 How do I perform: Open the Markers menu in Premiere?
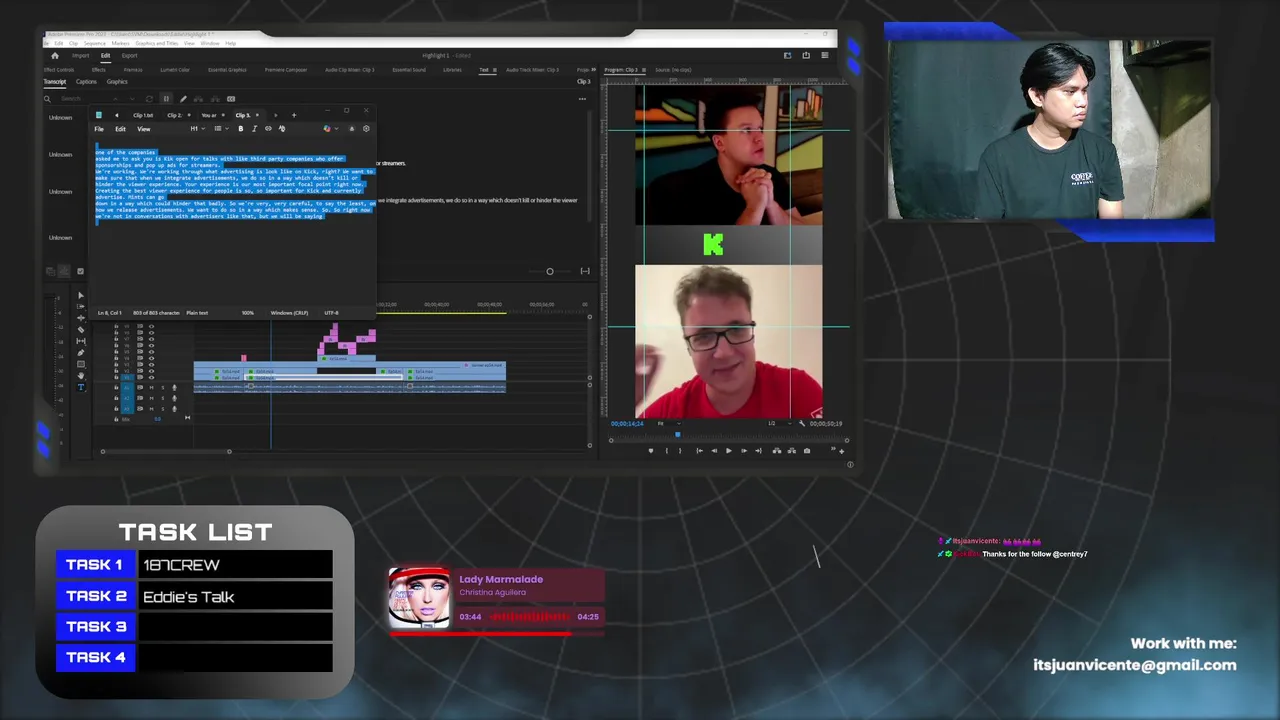(120, 43)
